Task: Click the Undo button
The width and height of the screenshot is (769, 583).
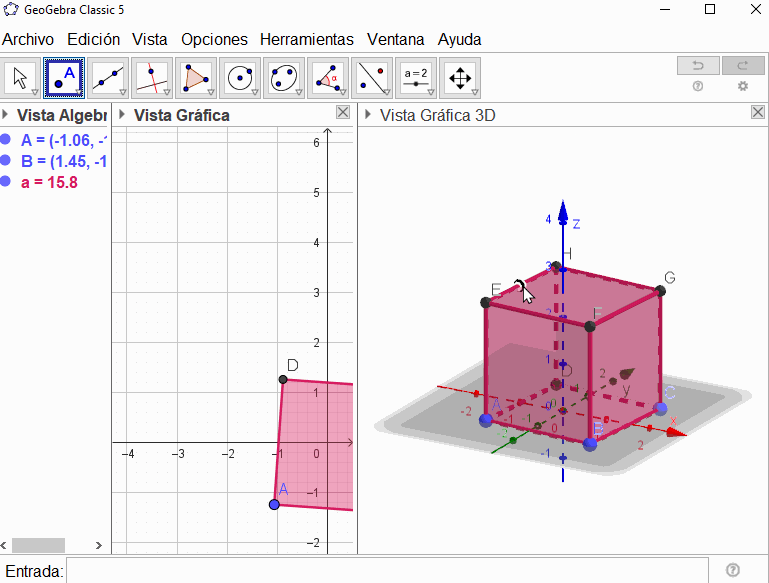Action: click(x=698, y=65)
